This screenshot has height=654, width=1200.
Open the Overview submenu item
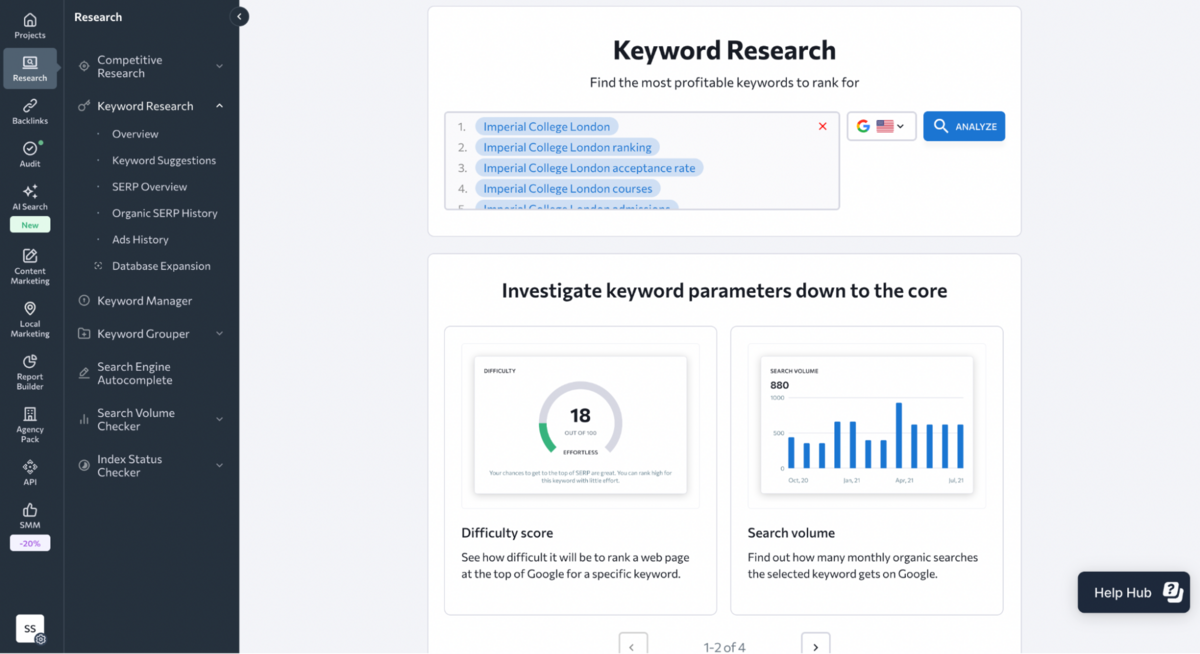[135, 134]
